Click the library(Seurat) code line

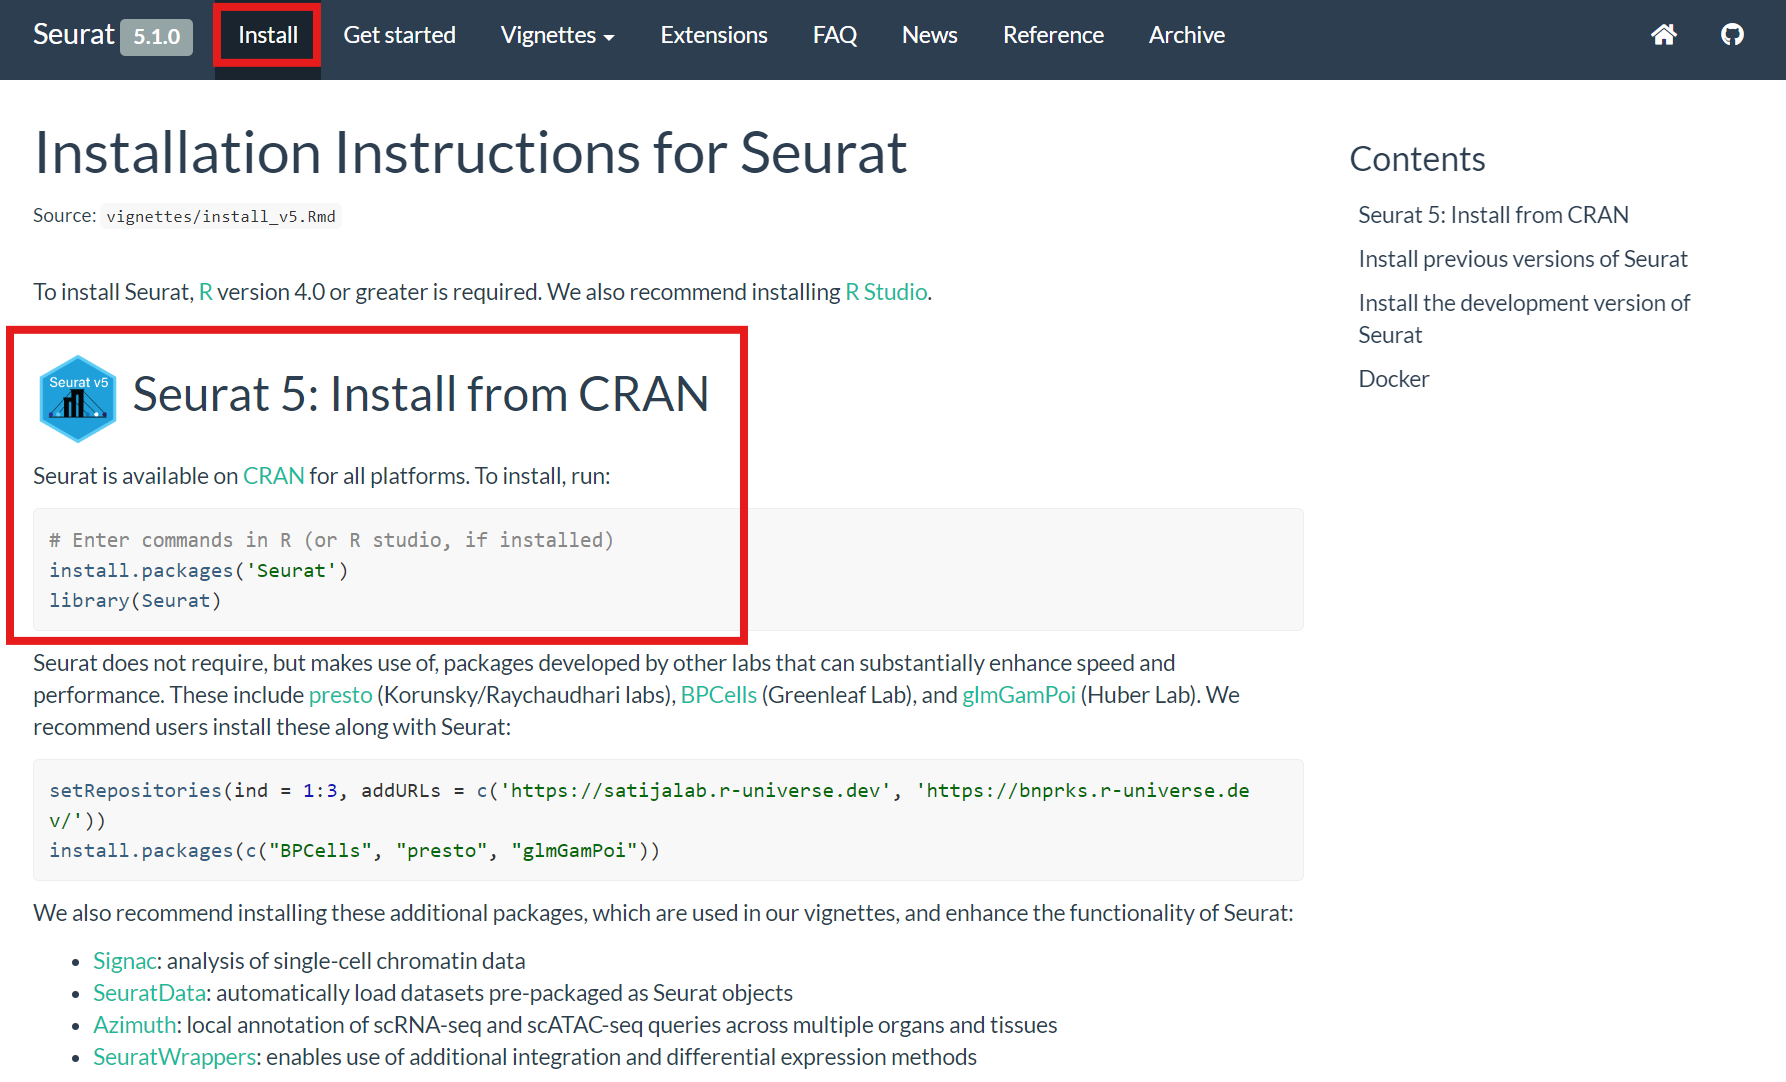point(135,600)
